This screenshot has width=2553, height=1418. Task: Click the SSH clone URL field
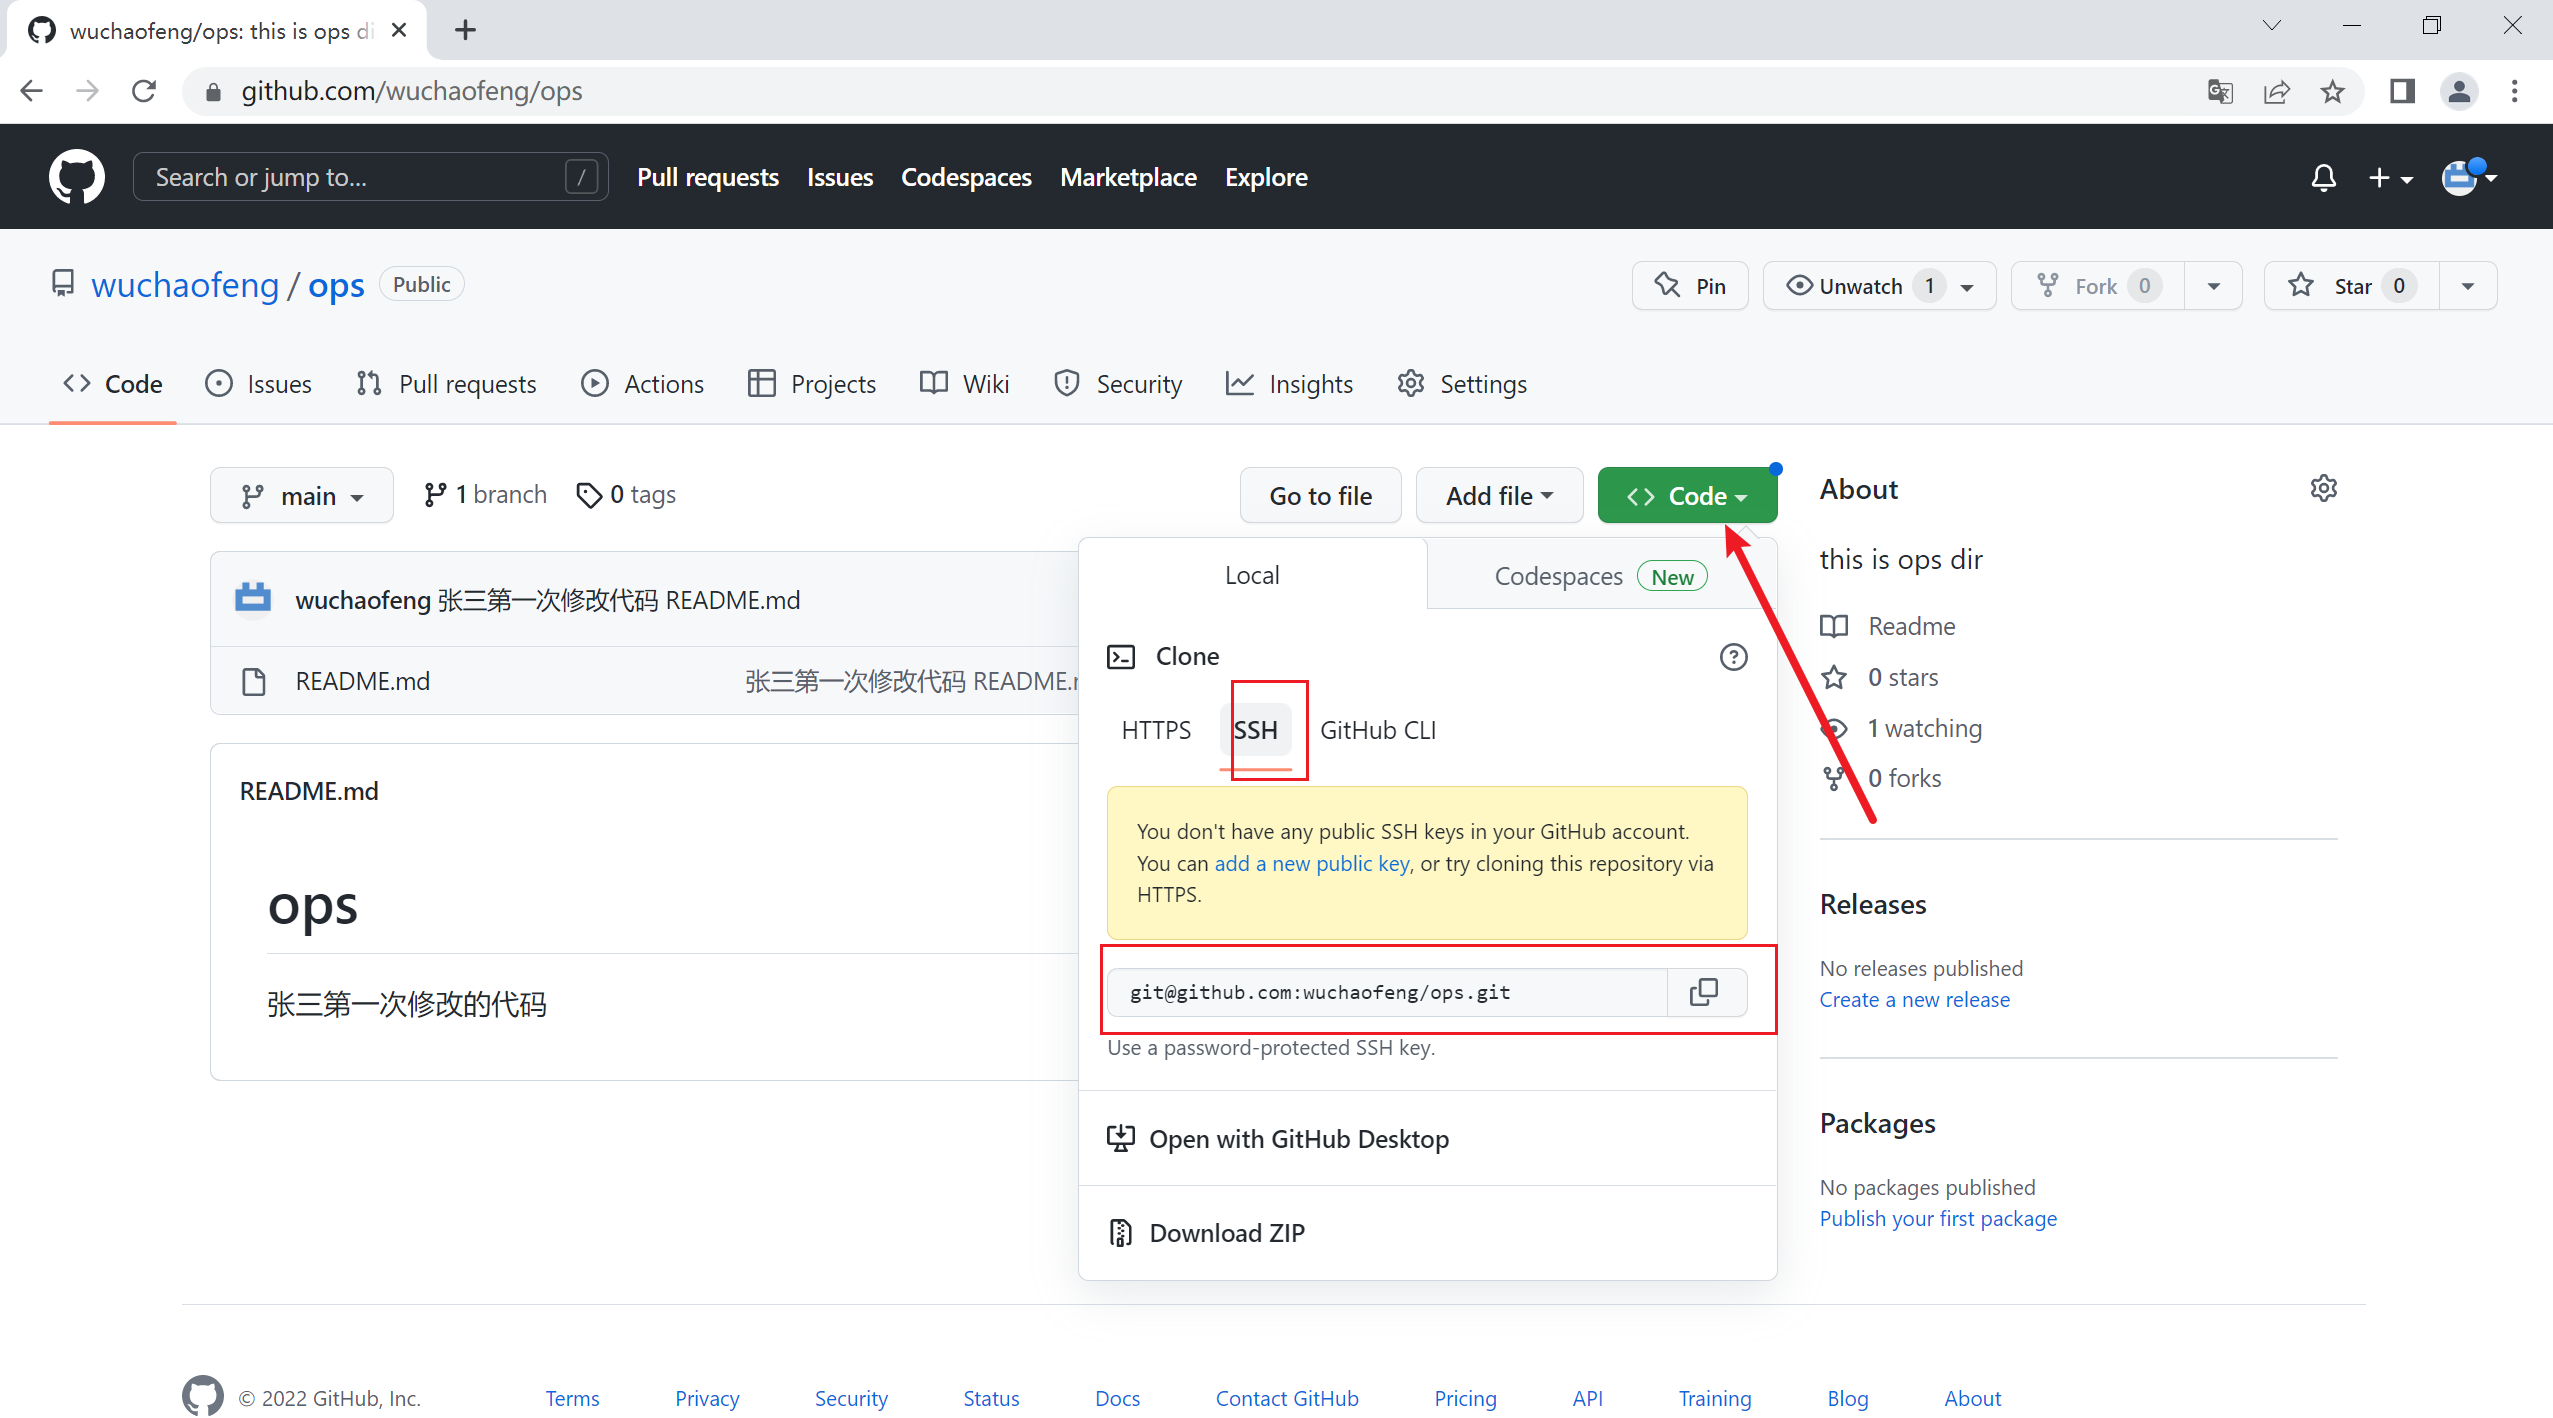(x=1387, y=992)
